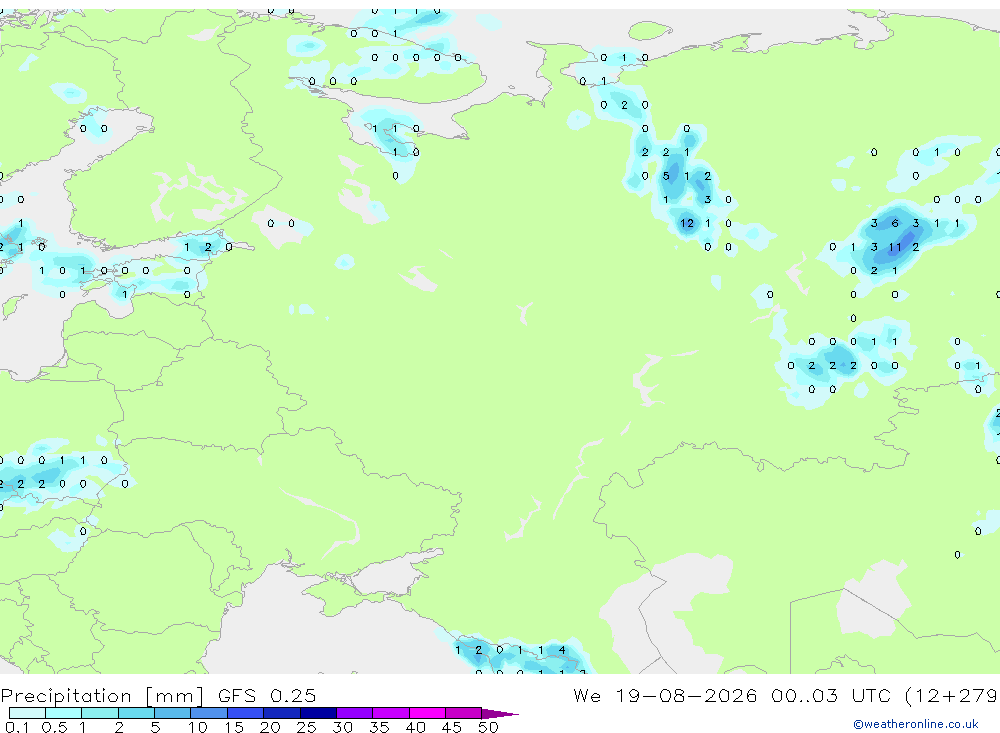The width and height of the screenshot is (1000, 733).
Task: Pick the 10–15 mm legend color swatch
Action: [x=209, y=713]
